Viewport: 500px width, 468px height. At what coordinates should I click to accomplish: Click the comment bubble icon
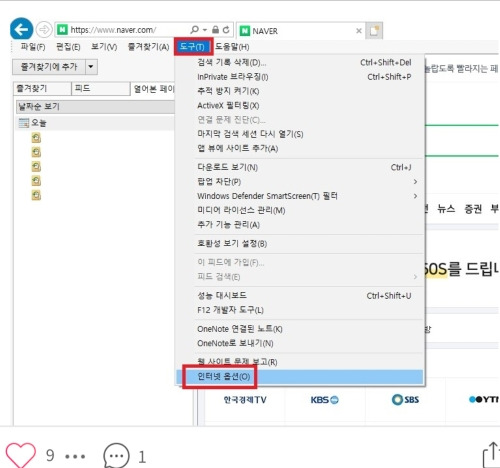(x=116, y=456)
